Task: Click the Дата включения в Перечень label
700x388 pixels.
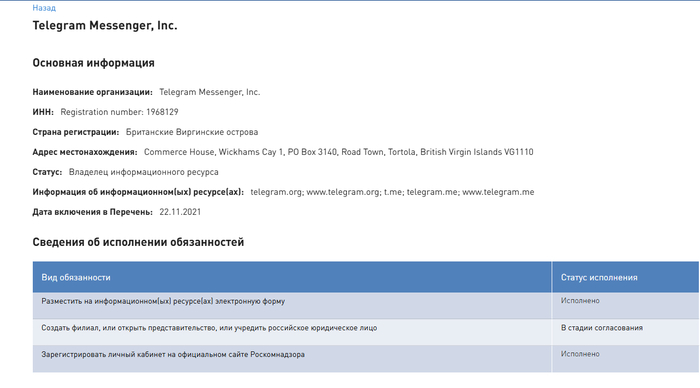Action: click(x=92, y=212)
